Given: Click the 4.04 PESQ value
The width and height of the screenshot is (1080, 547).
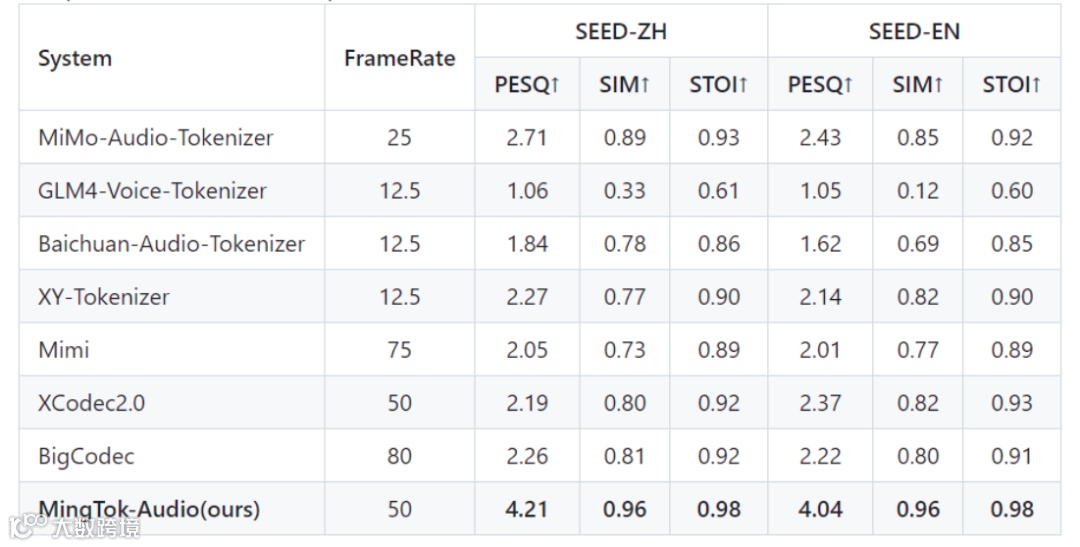Looking at the screenshot, I should [x=820, y=509].
